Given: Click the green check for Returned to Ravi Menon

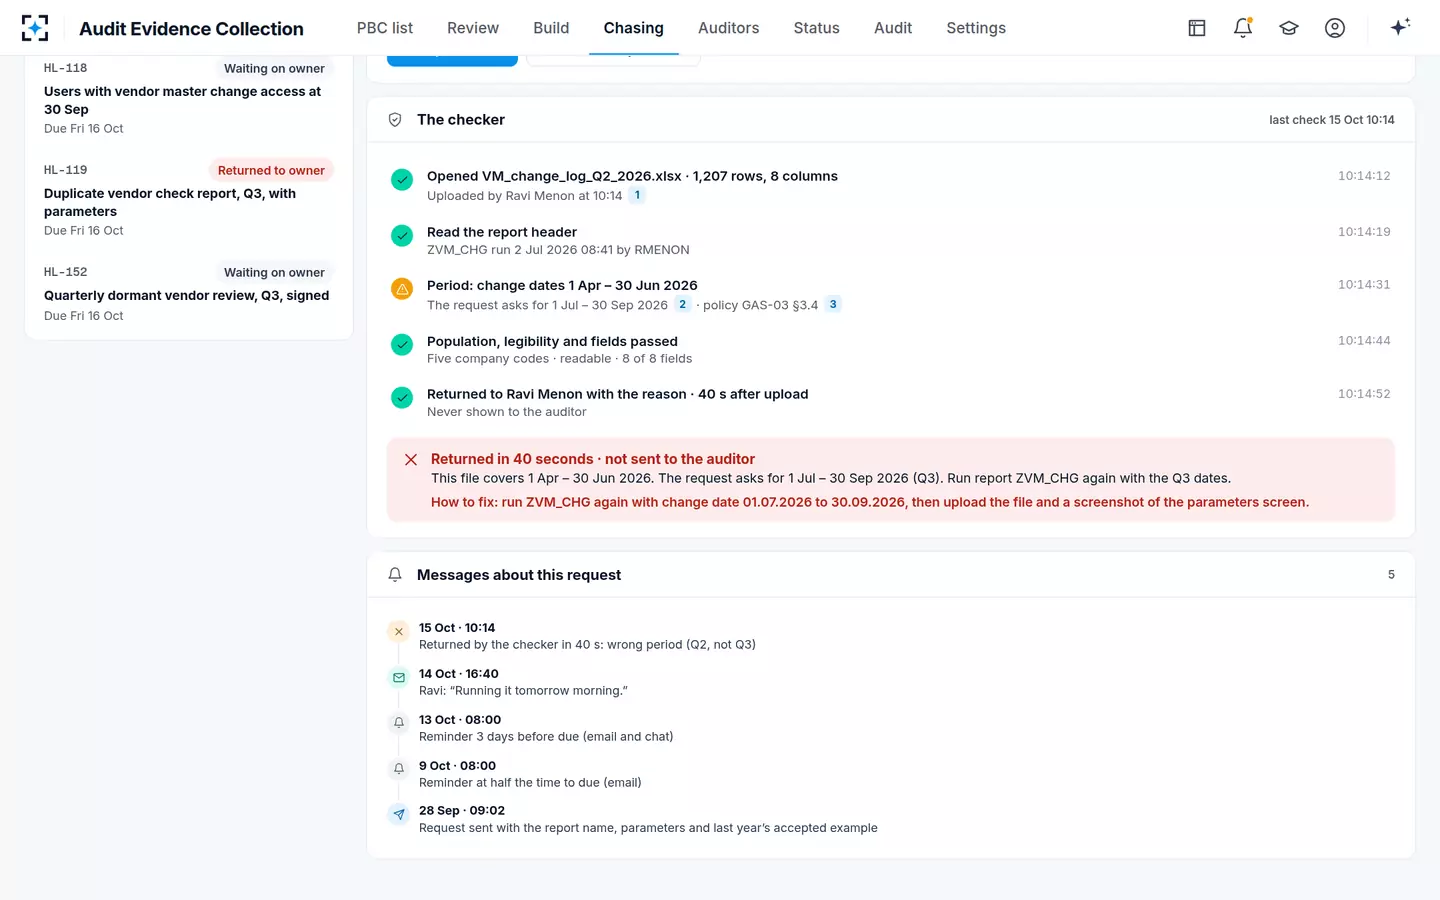Looking at the screenshot, I should pyautogui.click(x=402, y=398).
